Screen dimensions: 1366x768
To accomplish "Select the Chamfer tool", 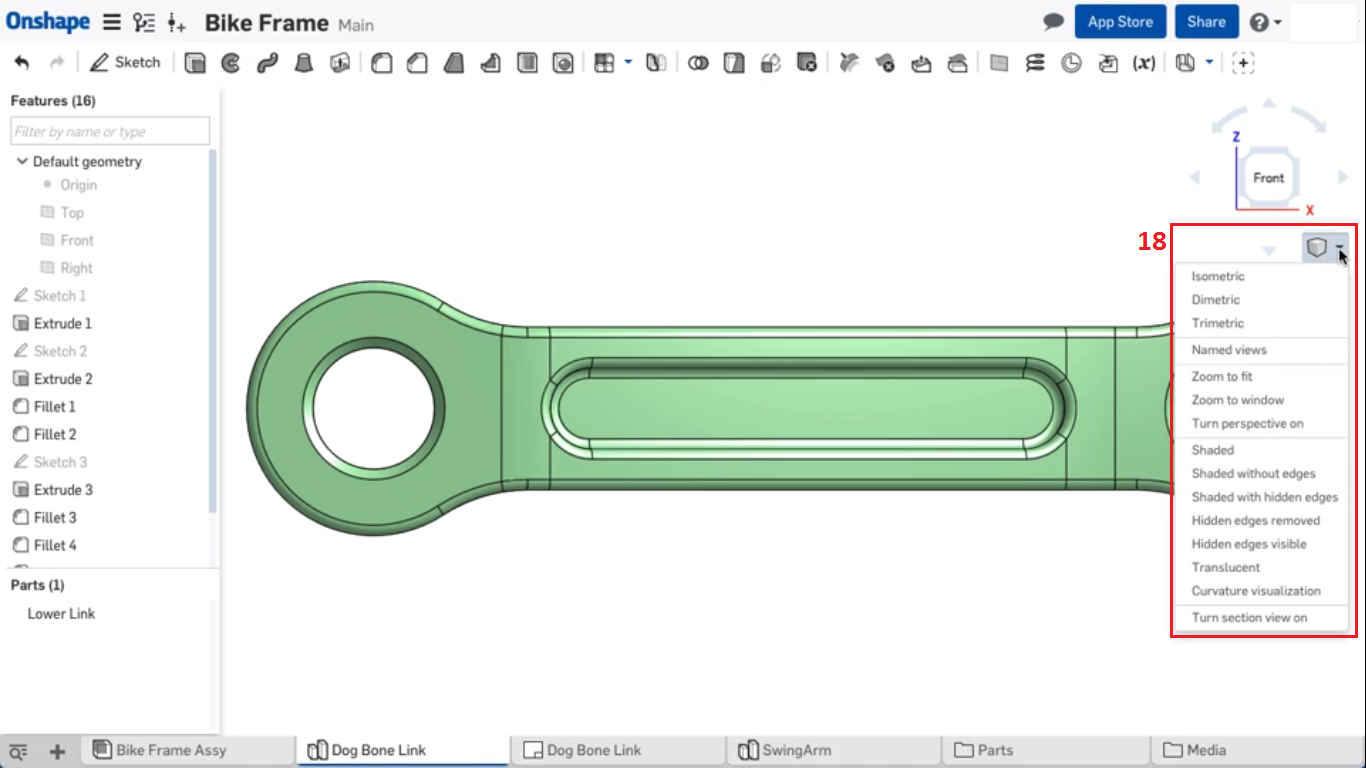I will (417, 62).
